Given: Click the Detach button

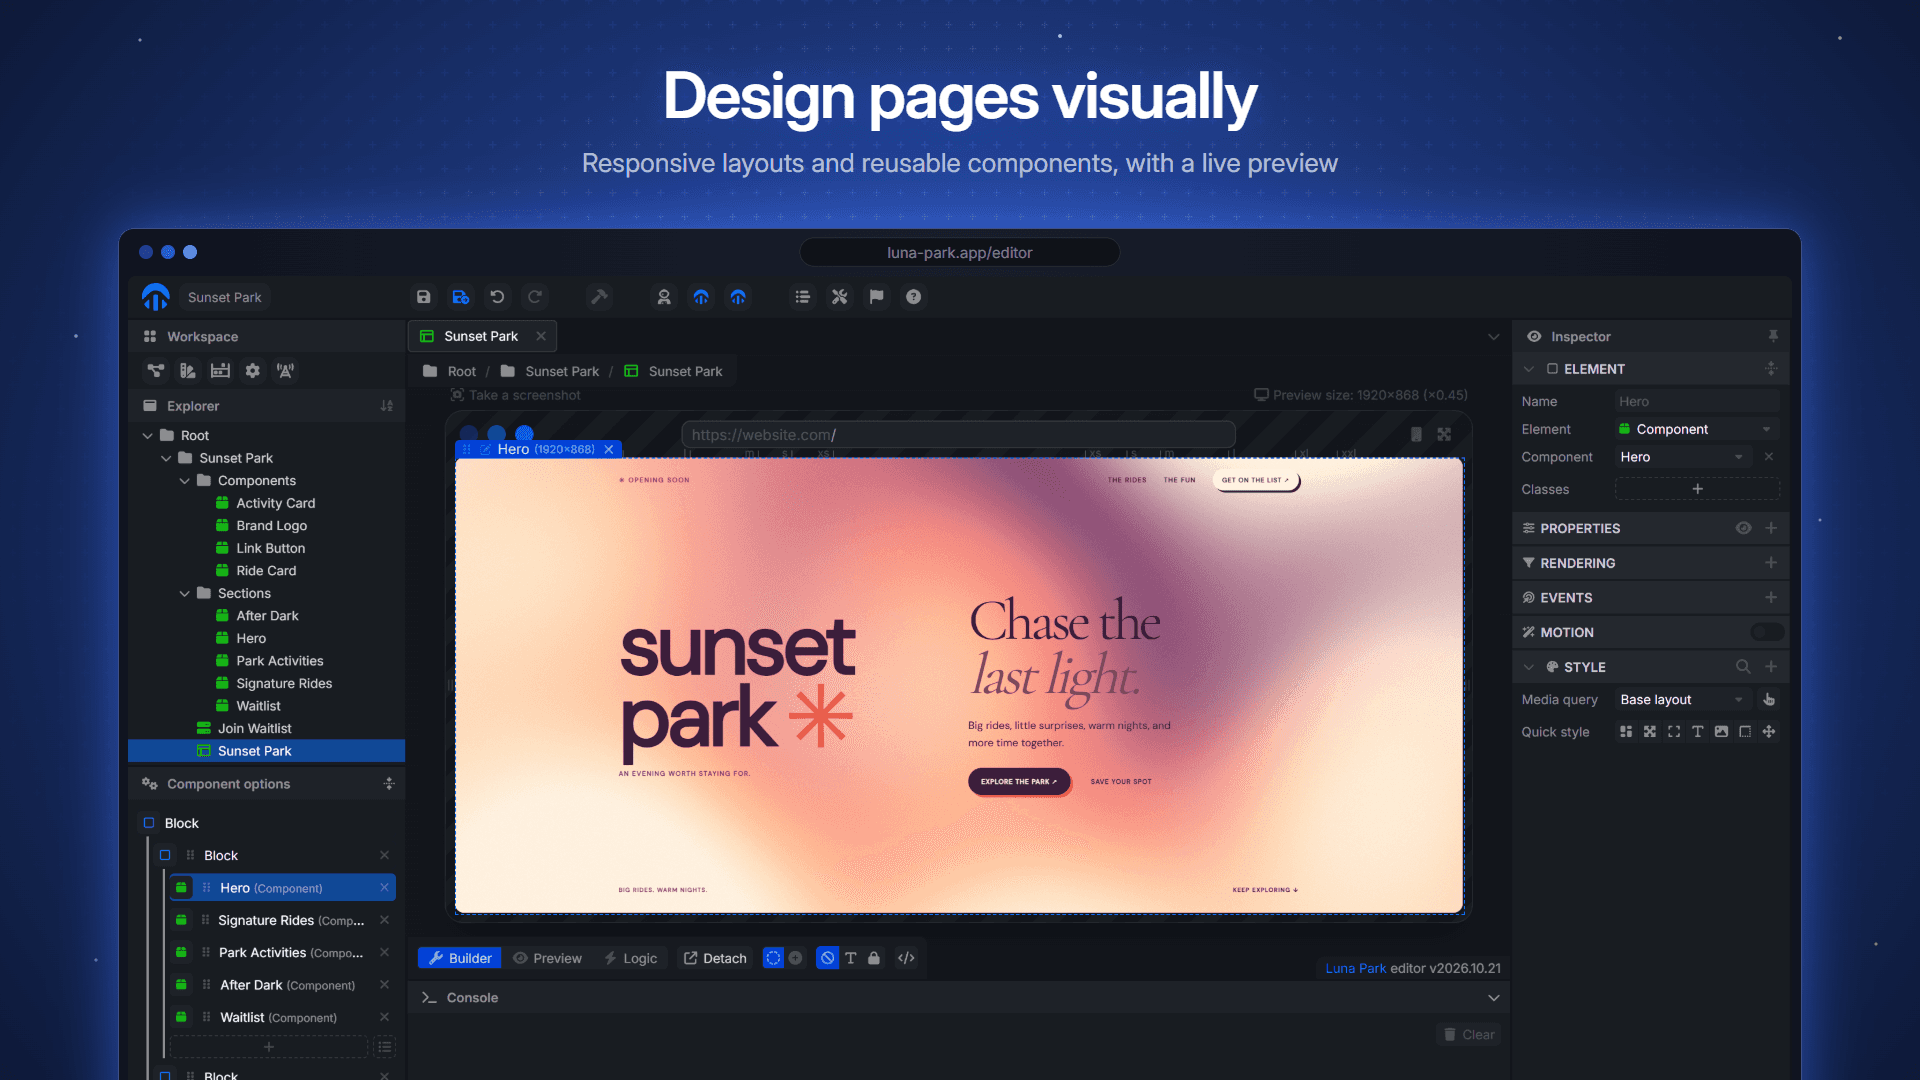Looking at the screenshot, I should (x=715, y=958).
